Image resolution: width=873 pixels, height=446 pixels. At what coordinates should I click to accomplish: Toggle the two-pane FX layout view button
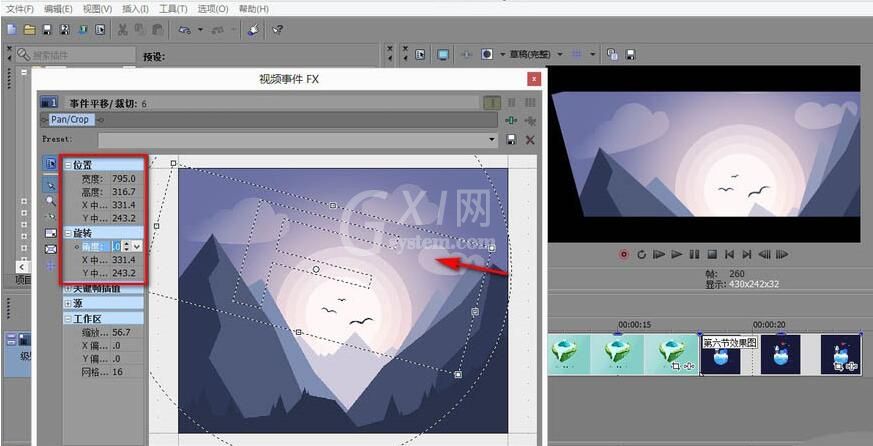click(x=512, y=102)
